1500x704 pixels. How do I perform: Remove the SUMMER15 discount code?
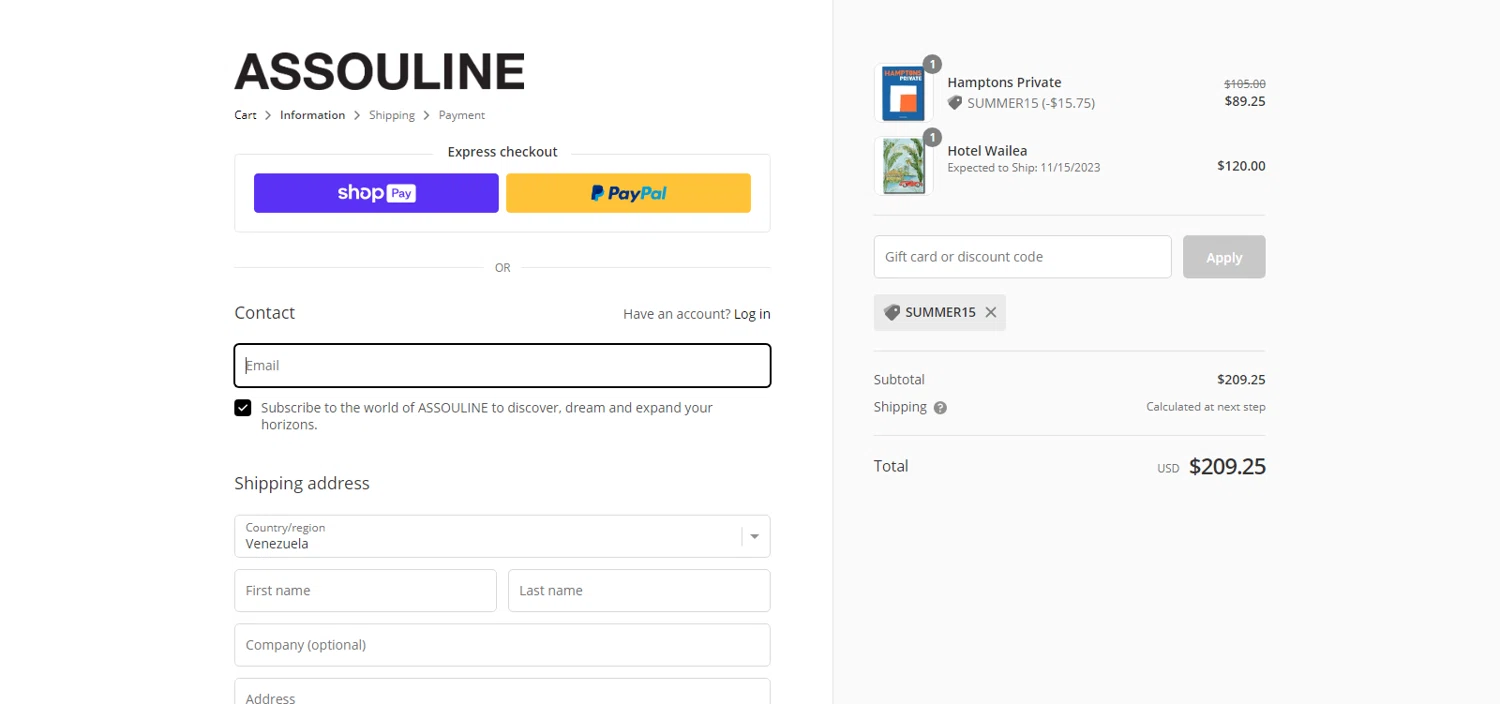pos(990,312)
